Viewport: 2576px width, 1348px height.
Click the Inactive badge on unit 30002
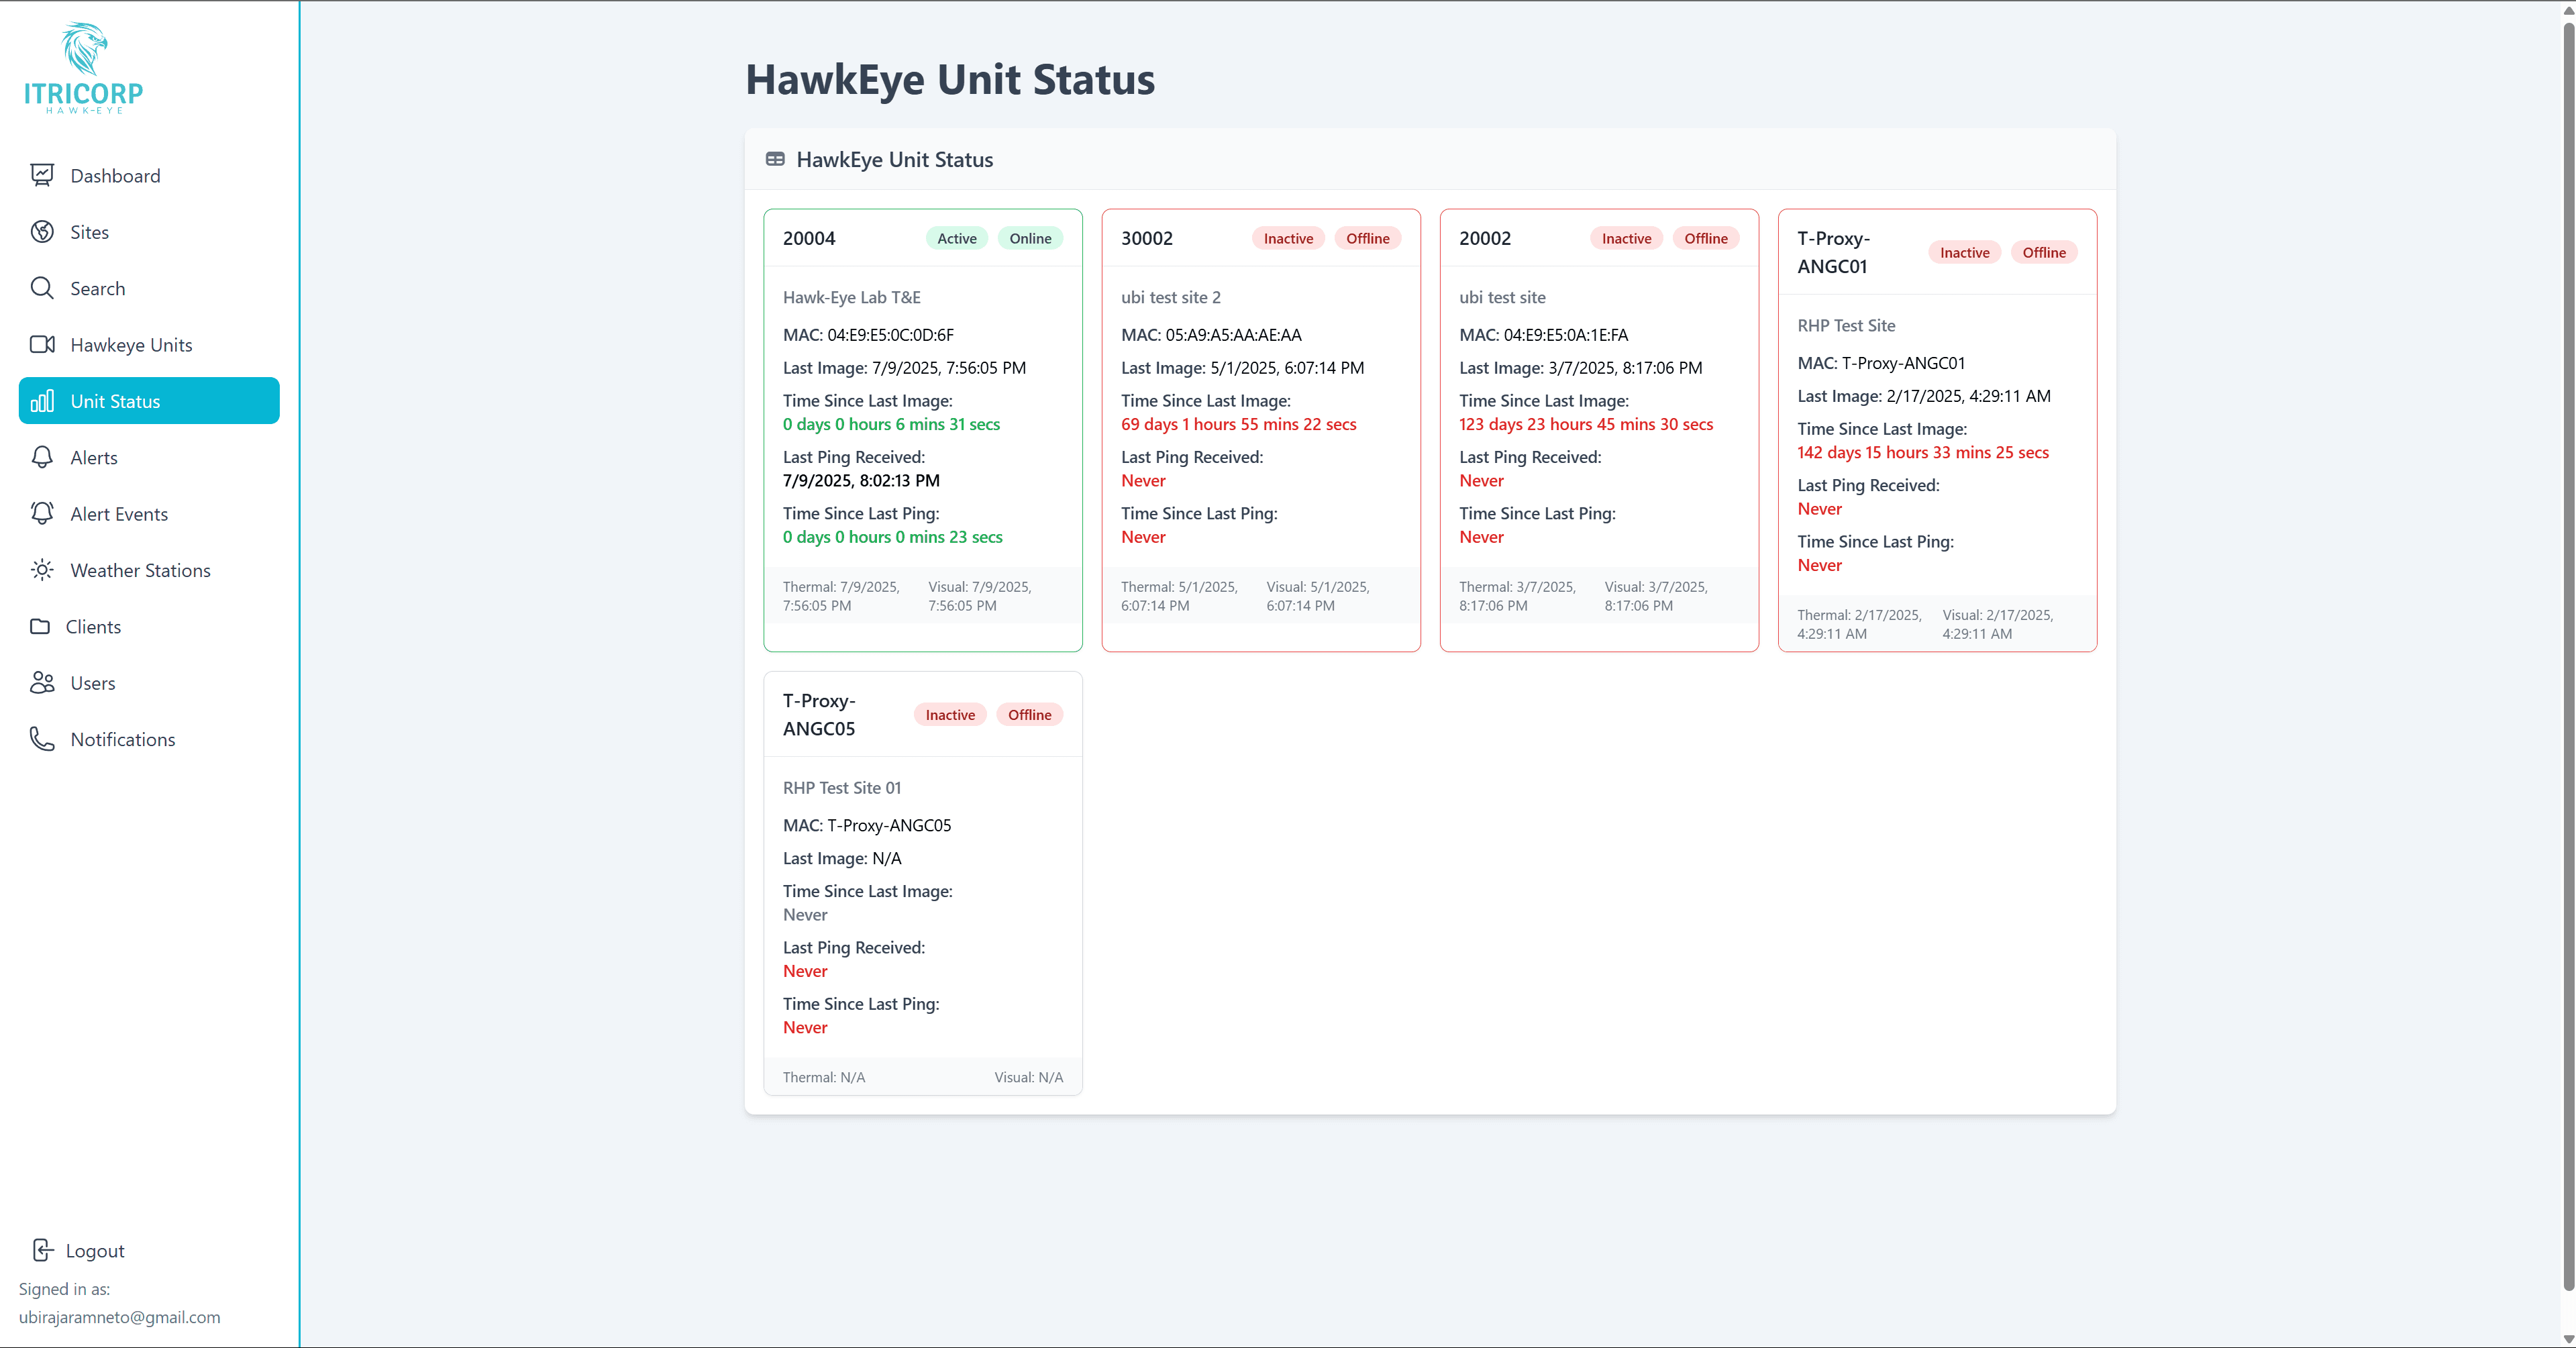(x=1288, y=238)
